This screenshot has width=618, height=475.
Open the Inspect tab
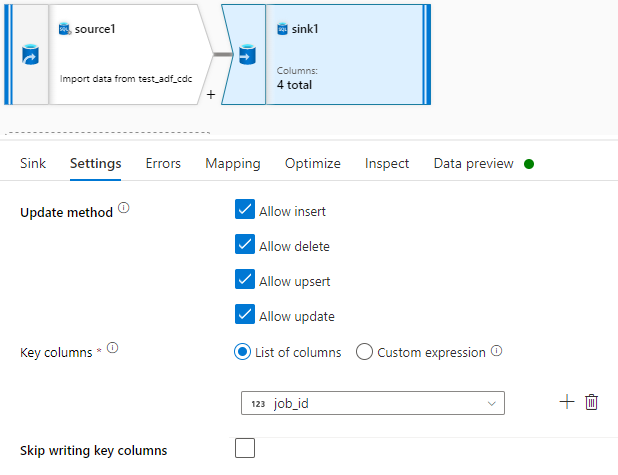coord(387,163)
